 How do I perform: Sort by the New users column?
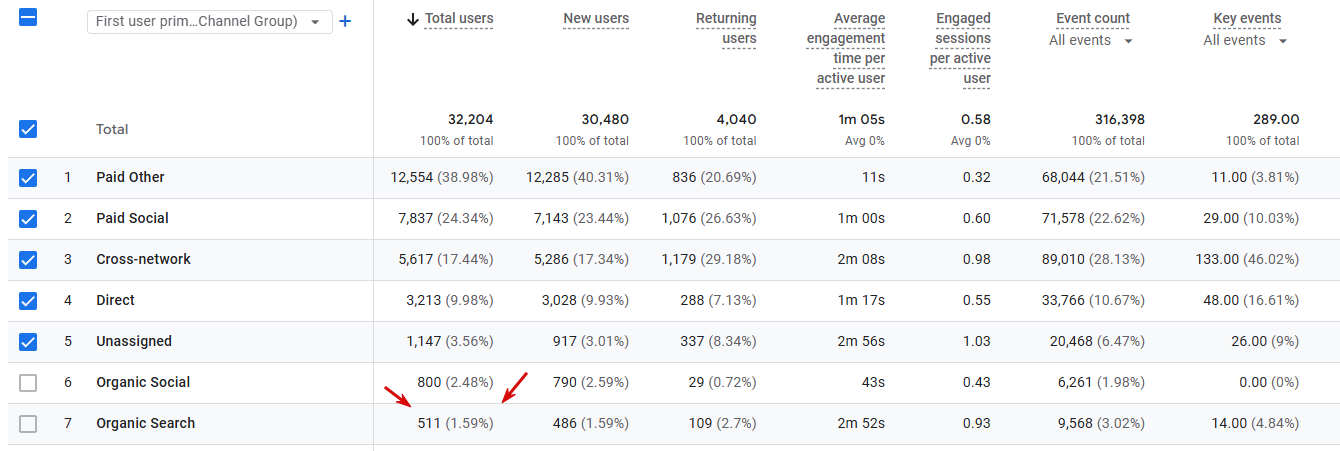coord(596,19)
